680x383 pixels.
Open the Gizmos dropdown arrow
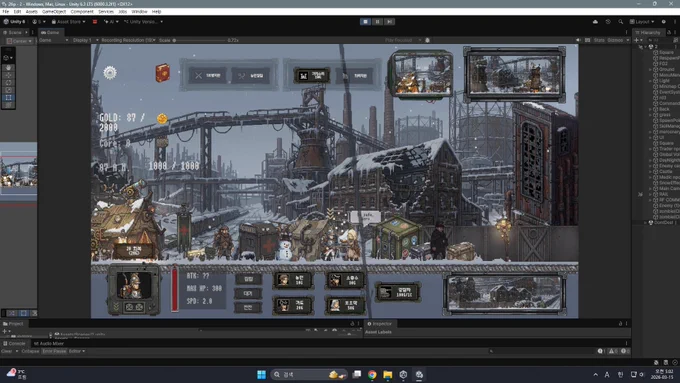628,40
